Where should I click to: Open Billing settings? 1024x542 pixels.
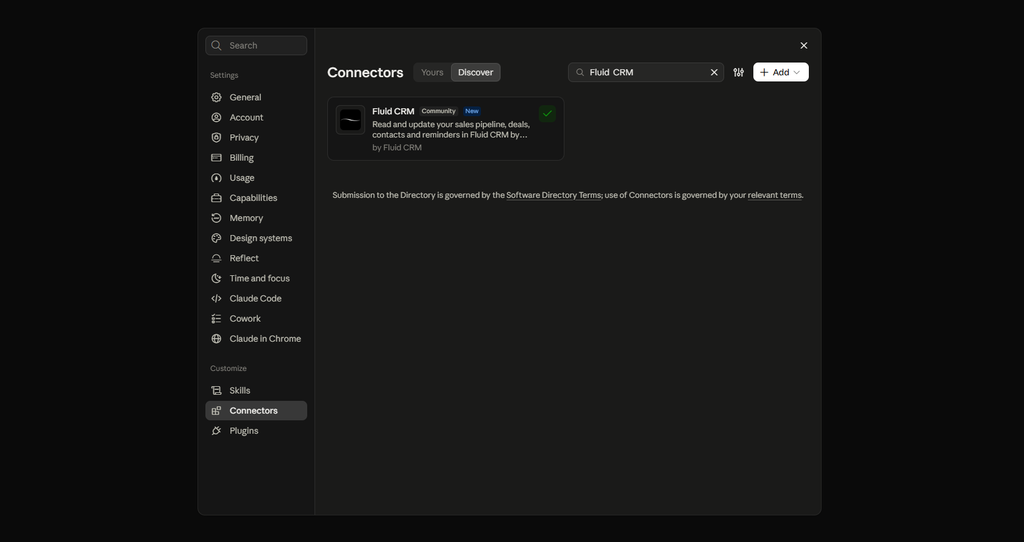(x=256, y=158)
